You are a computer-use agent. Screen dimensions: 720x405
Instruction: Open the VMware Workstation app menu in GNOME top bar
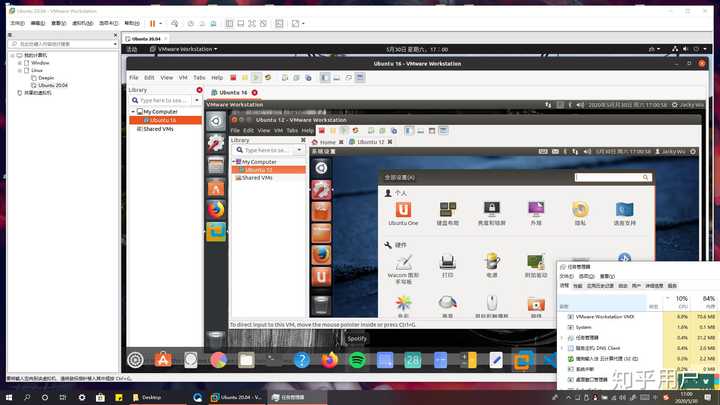pos(184,49)
